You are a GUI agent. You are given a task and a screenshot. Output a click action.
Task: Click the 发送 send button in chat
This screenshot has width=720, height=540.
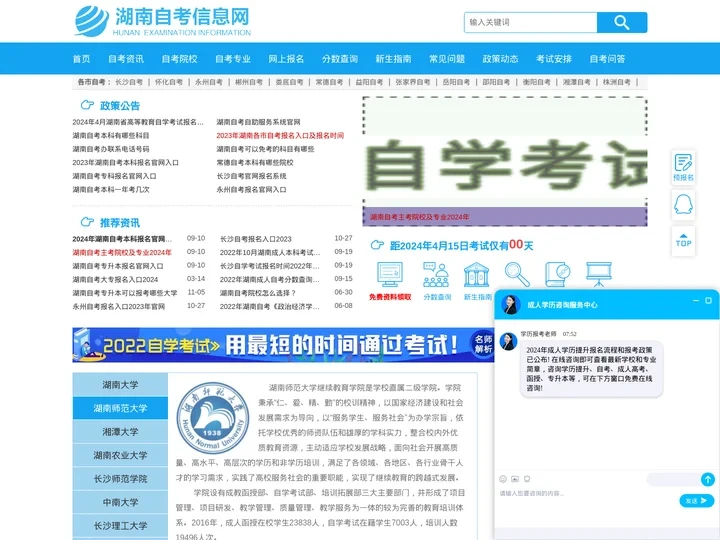click(697, 501)
